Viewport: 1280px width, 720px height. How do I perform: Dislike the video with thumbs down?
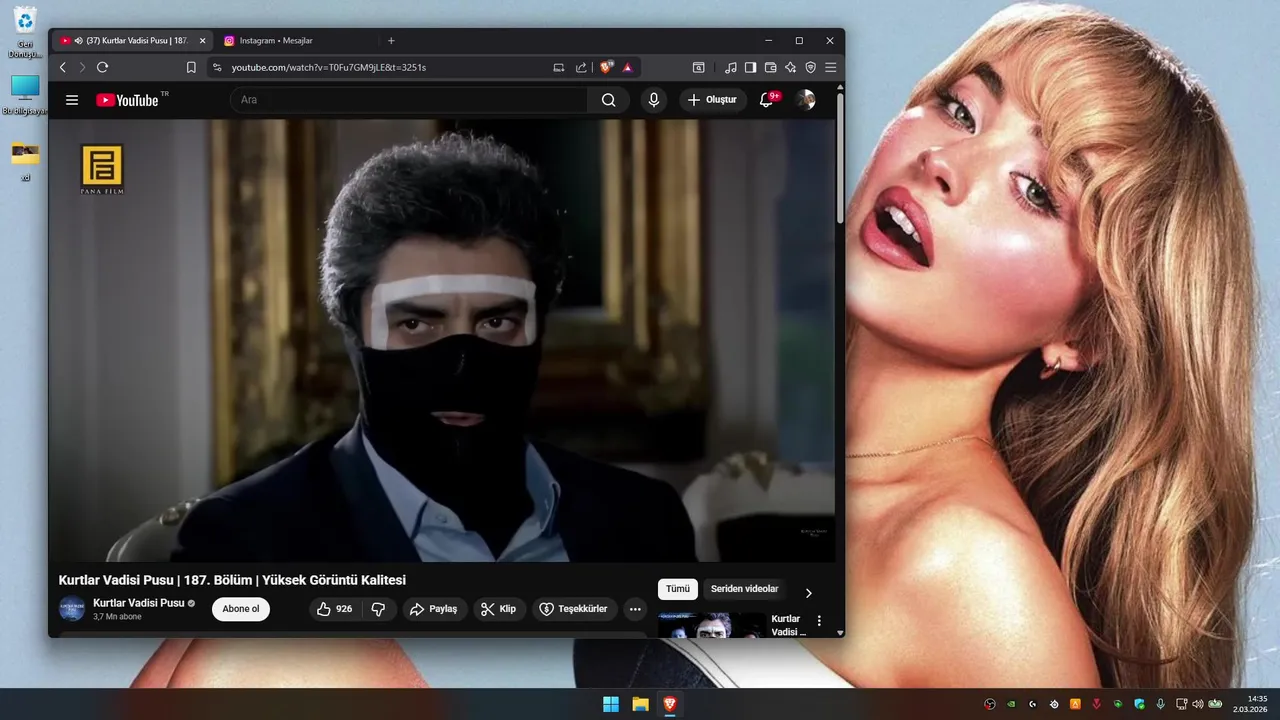(x=378, y=609)
